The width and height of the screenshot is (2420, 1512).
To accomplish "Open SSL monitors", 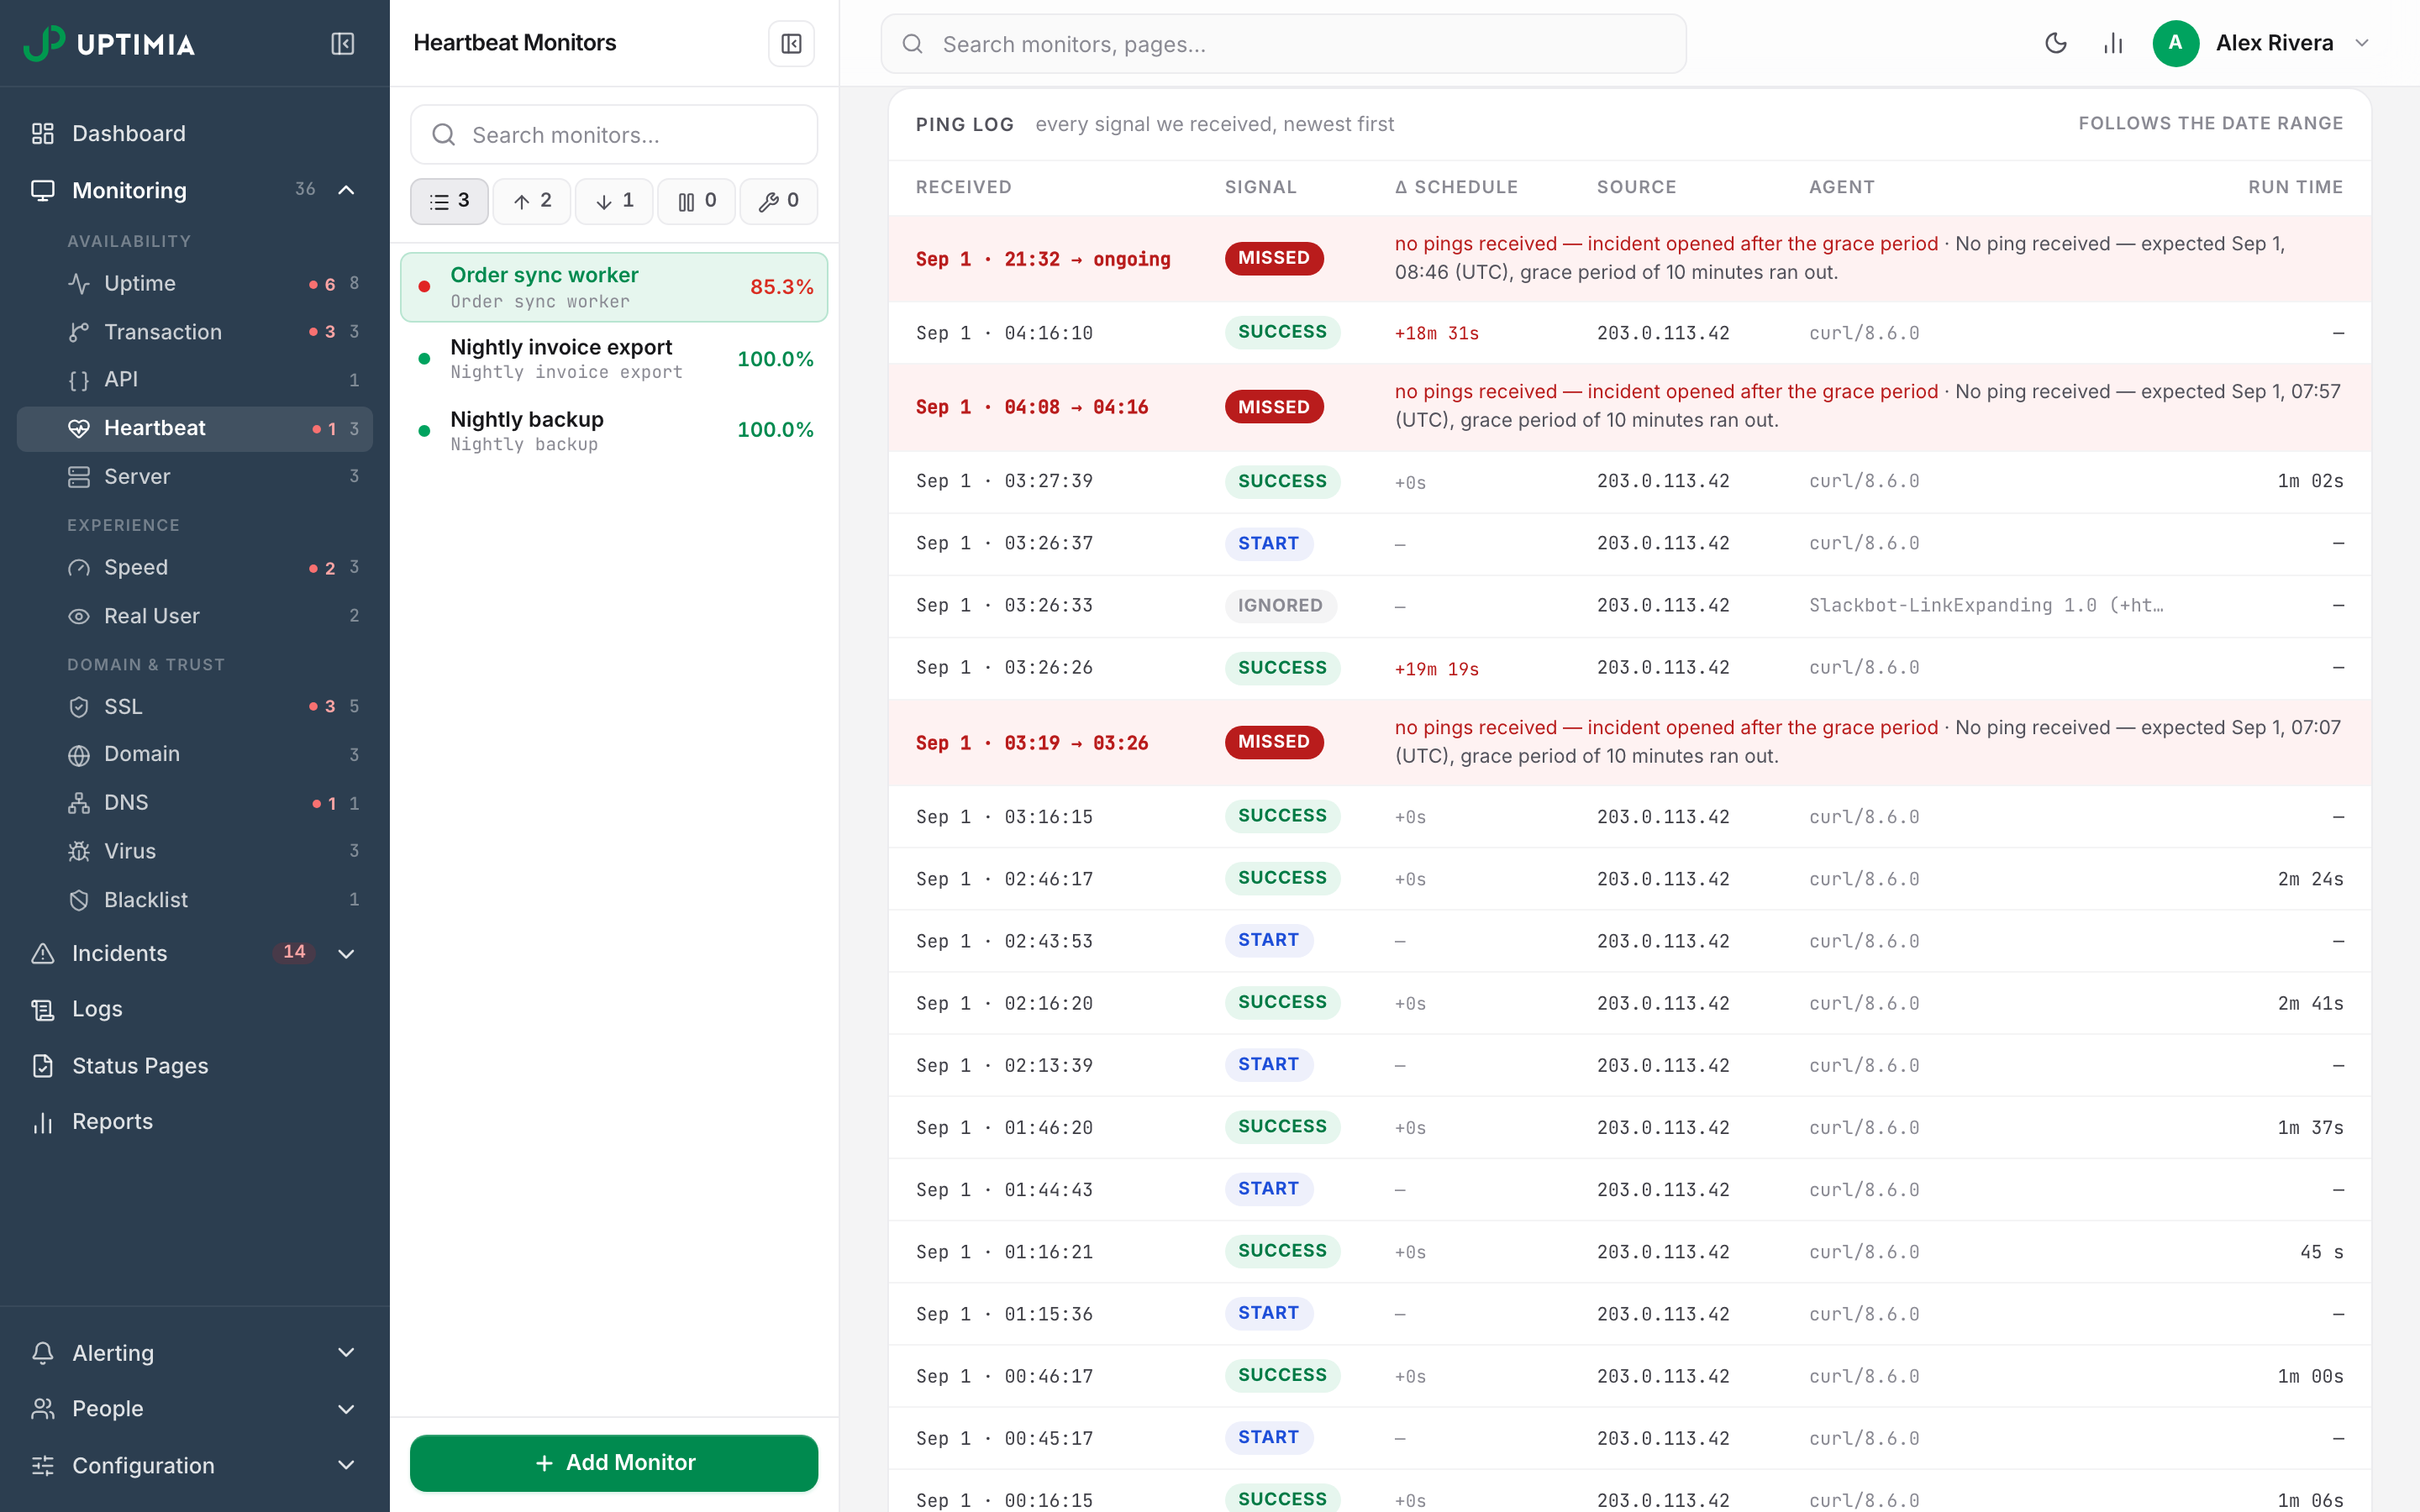I will [x=195, y=706].
